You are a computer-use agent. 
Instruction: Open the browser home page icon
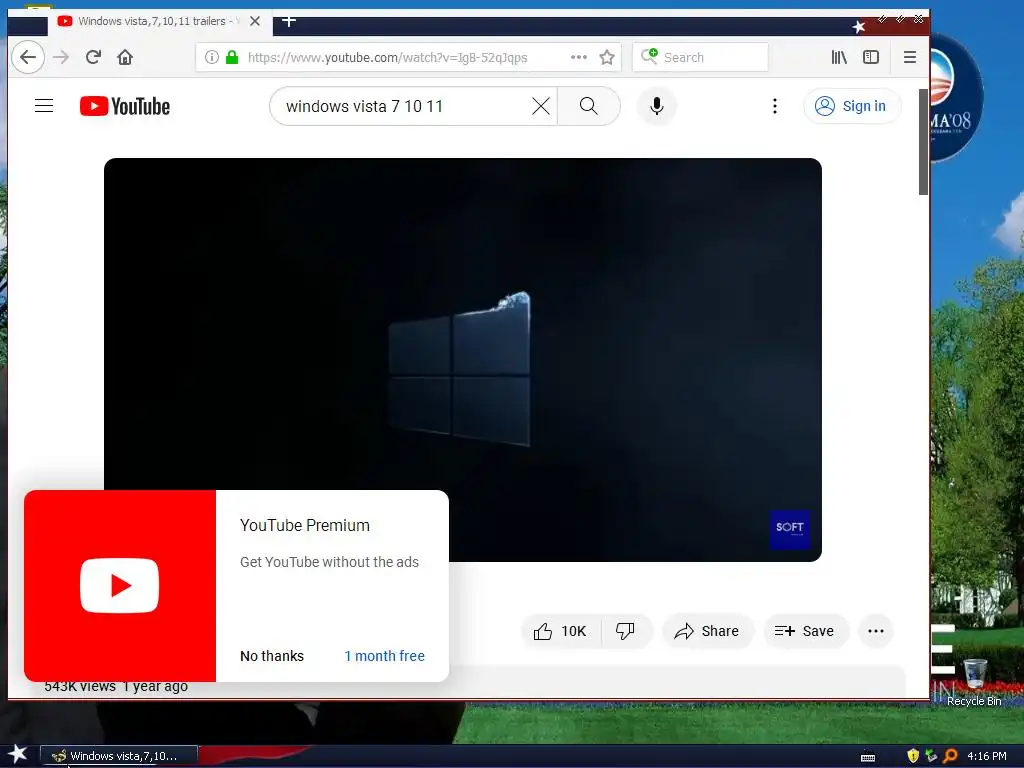click(125, 57)
